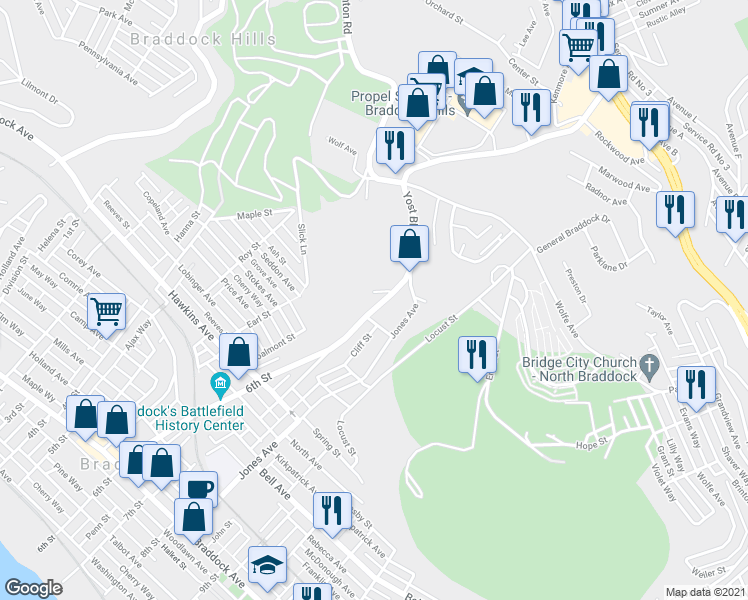Select the Slick Ln street label
Viewport: 748px width, 600px height.
point(301,239)
